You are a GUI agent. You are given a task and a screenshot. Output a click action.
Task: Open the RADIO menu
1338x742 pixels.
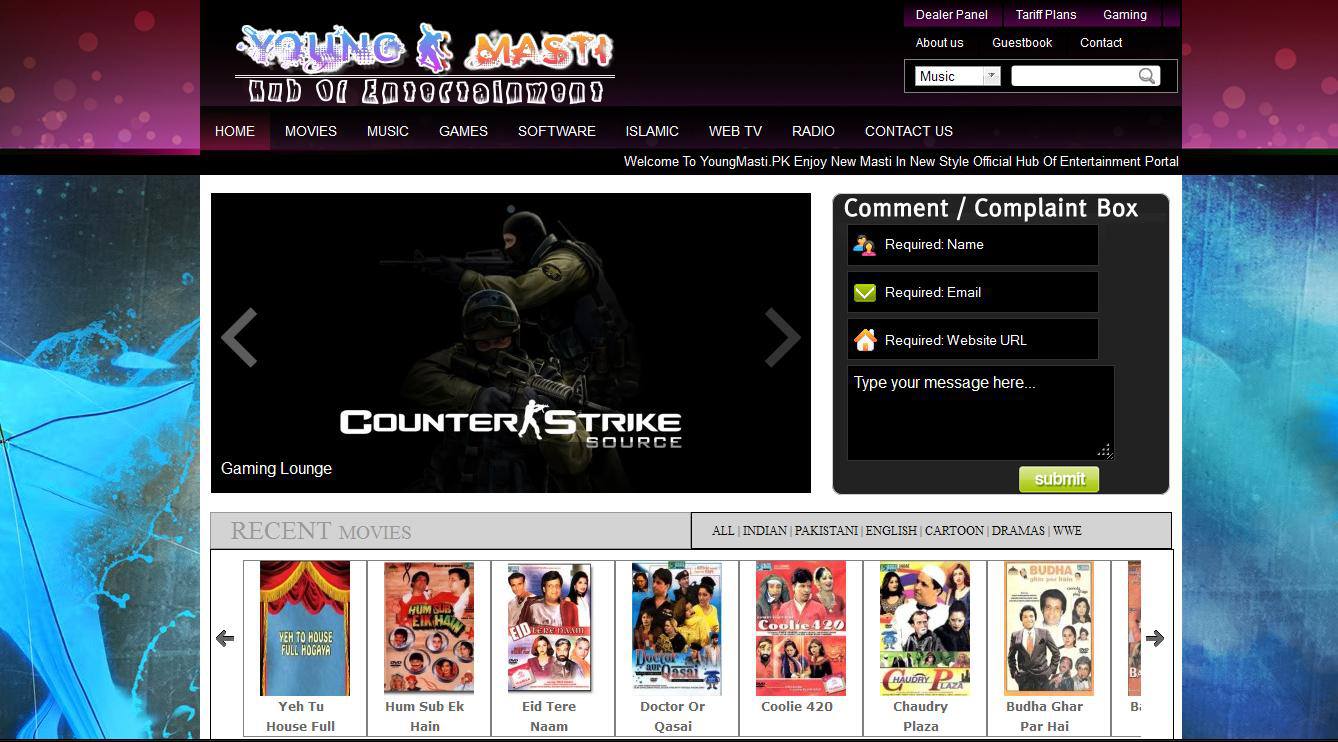(x=814, y=131)
